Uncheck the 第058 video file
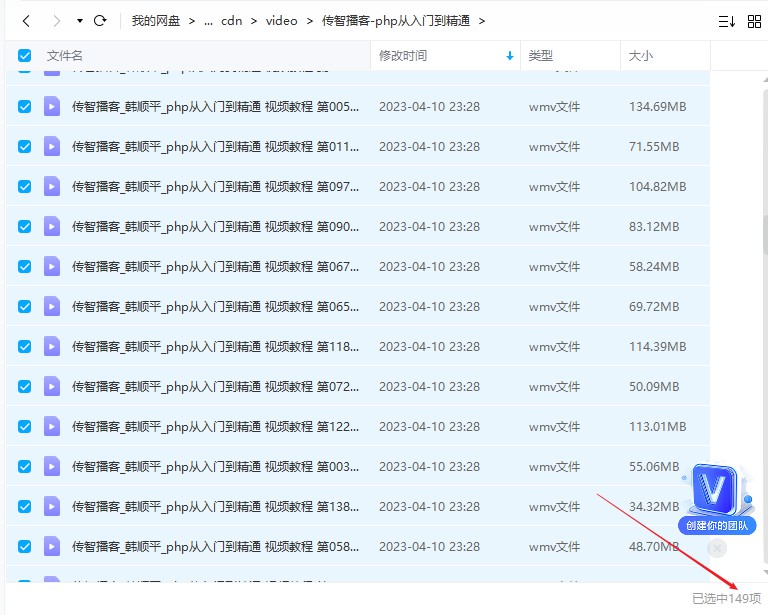The image size is (768, 615). point(24,546)
